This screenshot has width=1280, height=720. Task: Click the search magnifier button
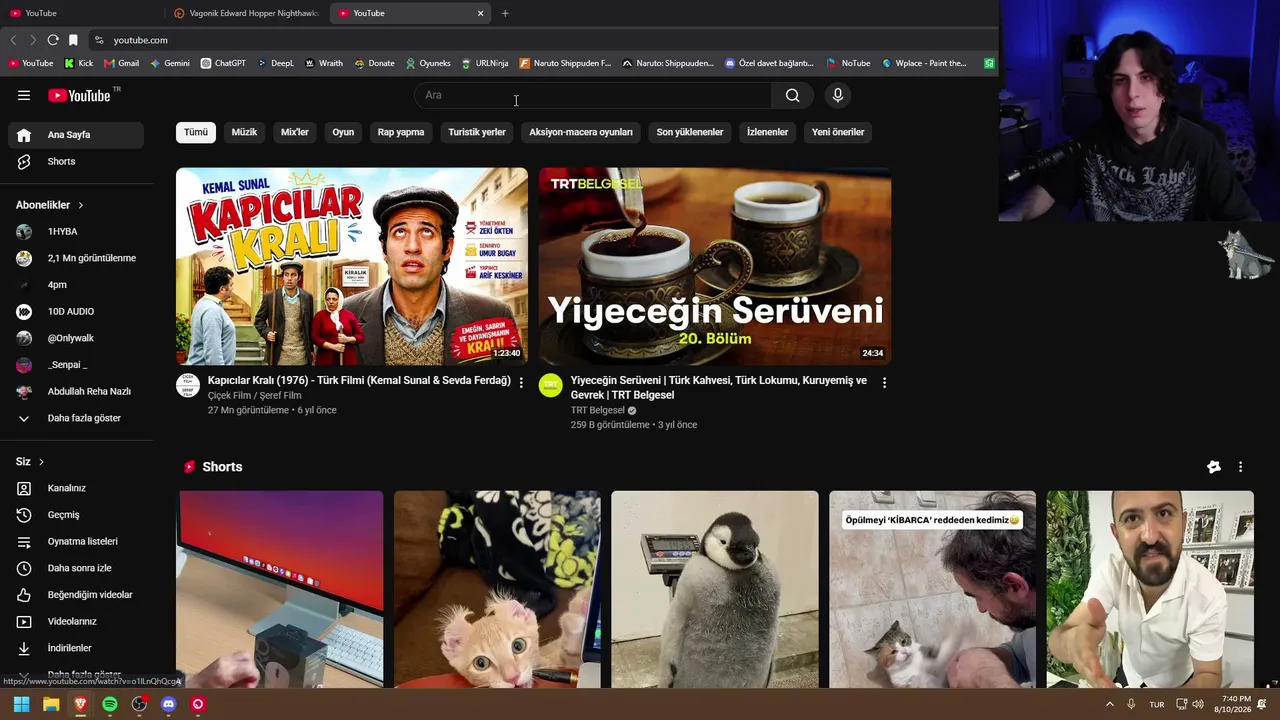coord(792,95)
